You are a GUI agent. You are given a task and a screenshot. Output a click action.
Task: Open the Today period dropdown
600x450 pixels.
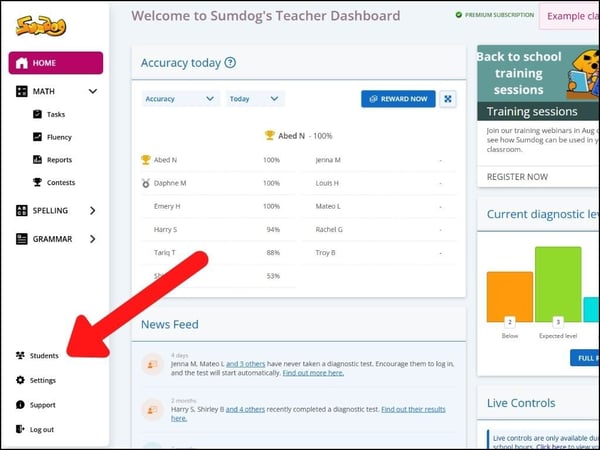[x=254, y=99]
